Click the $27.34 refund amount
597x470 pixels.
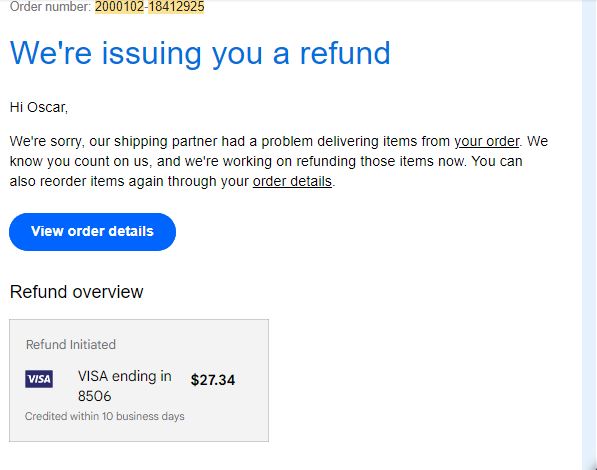click(213, 380)
